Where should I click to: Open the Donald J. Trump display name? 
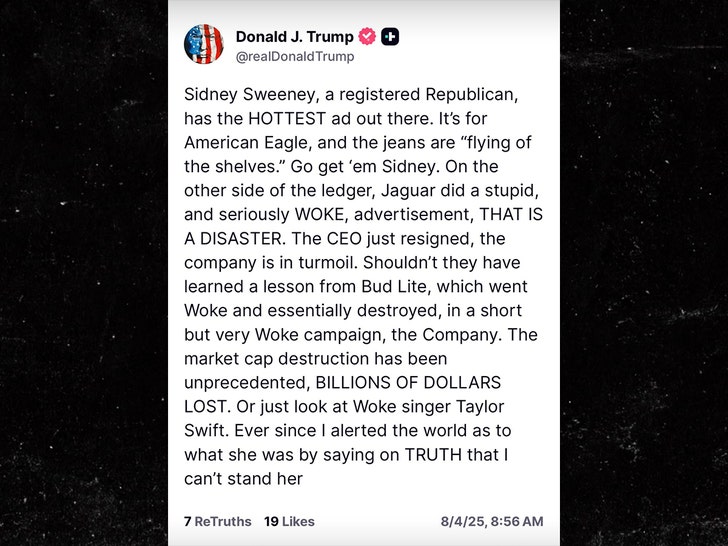click(294, 37)
